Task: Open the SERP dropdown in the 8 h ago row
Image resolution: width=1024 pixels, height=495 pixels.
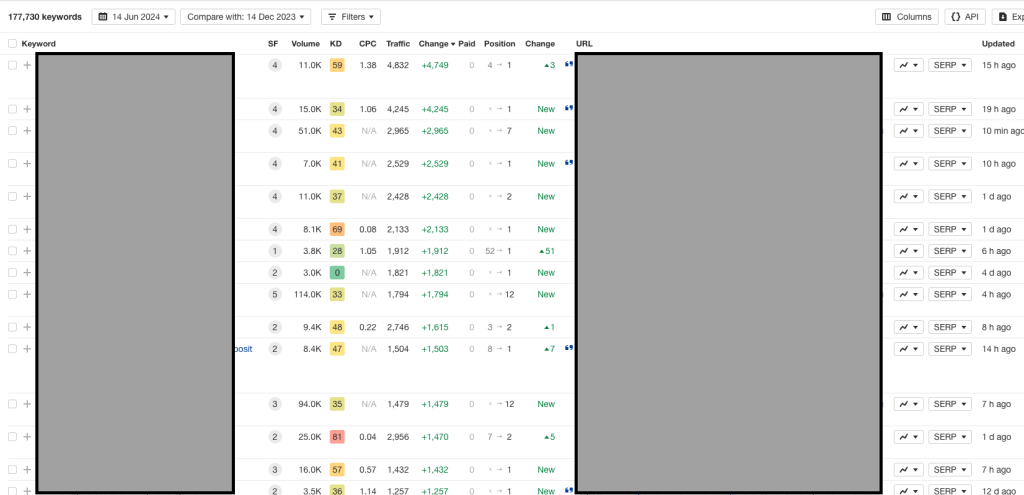Action: [x=950, y=327]
